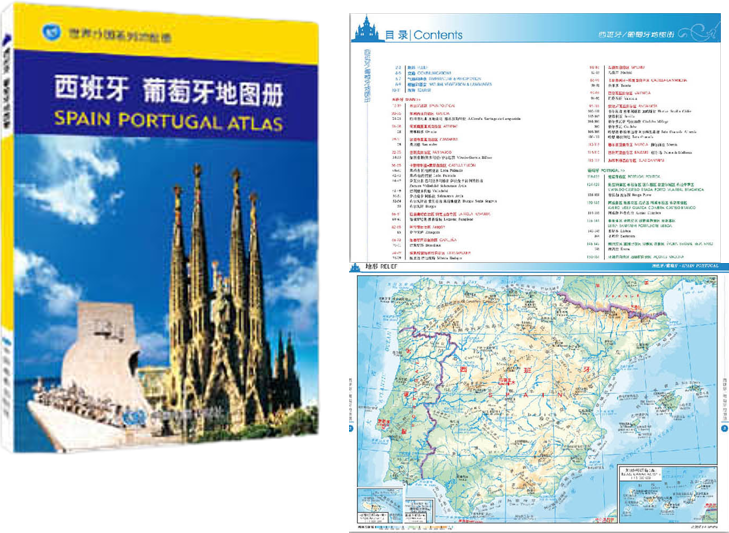This screenshot has width=729, height=533.
Task: Click the 地形 RELIEF header above the map
Action: pos(381,266)
